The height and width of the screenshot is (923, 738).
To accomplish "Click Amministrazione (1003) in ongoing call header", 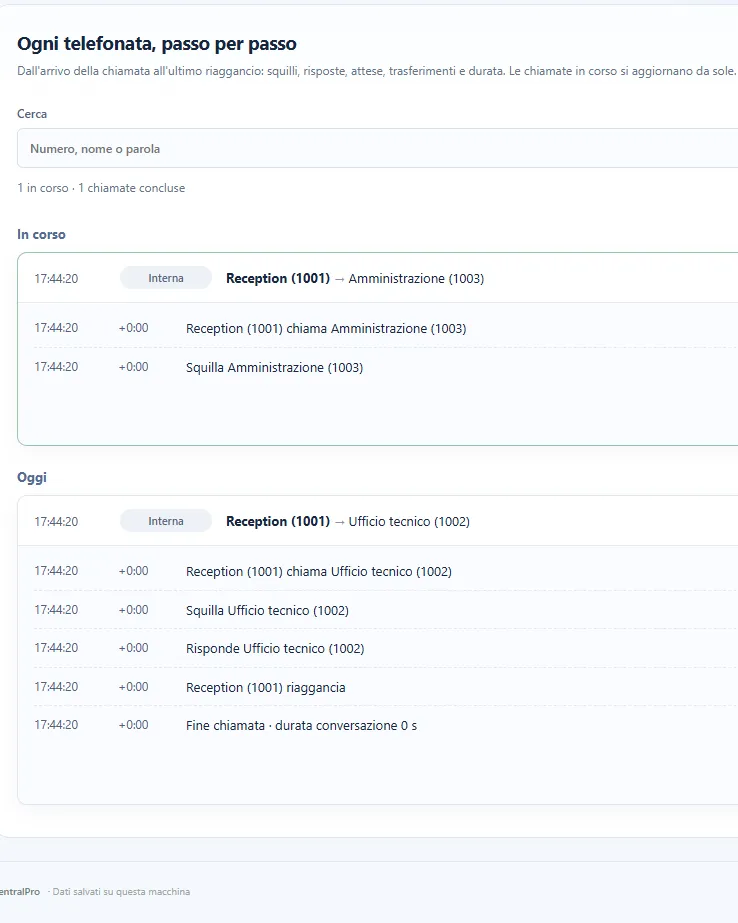I will click(x=416, y=278).
